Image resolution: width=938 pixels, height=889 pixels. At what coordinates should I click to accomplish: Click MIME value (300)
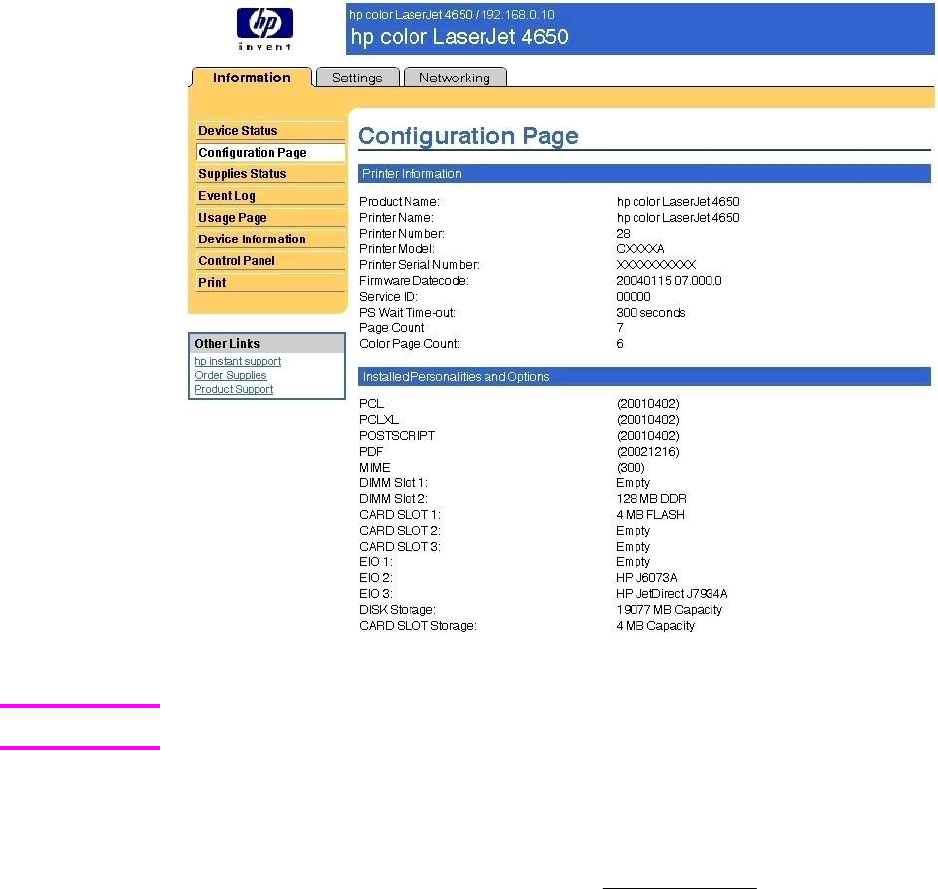pyautogui.click(x=631, y=467)
